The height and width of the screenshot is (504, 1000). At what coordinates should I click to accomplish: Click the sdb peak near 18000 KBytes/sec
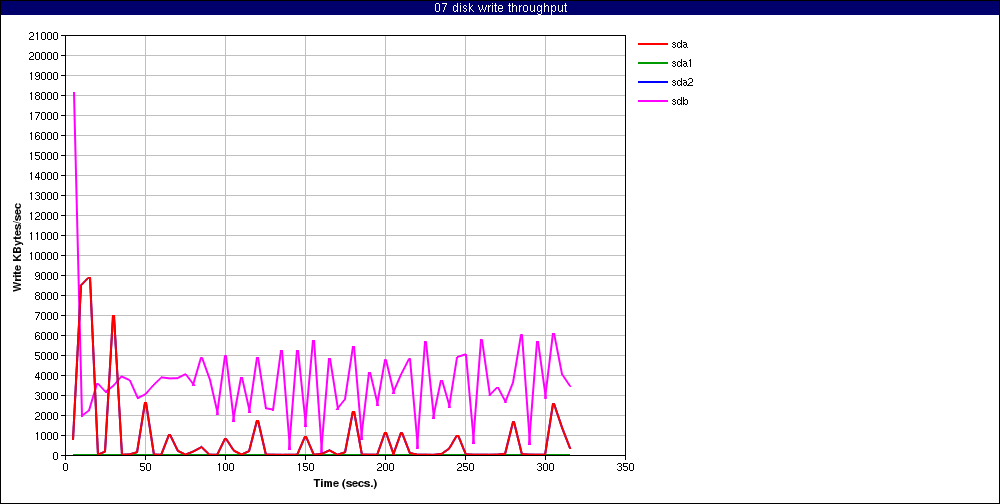[x=74, y=93]
